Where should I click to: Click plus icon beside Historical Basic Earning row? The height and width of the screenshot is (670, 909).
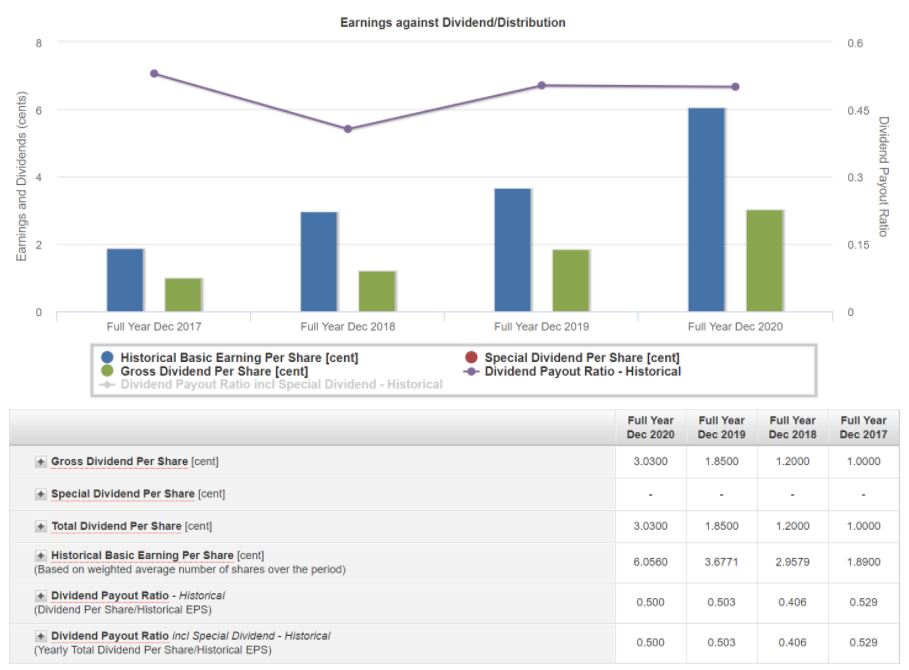[x=41, y=556]
